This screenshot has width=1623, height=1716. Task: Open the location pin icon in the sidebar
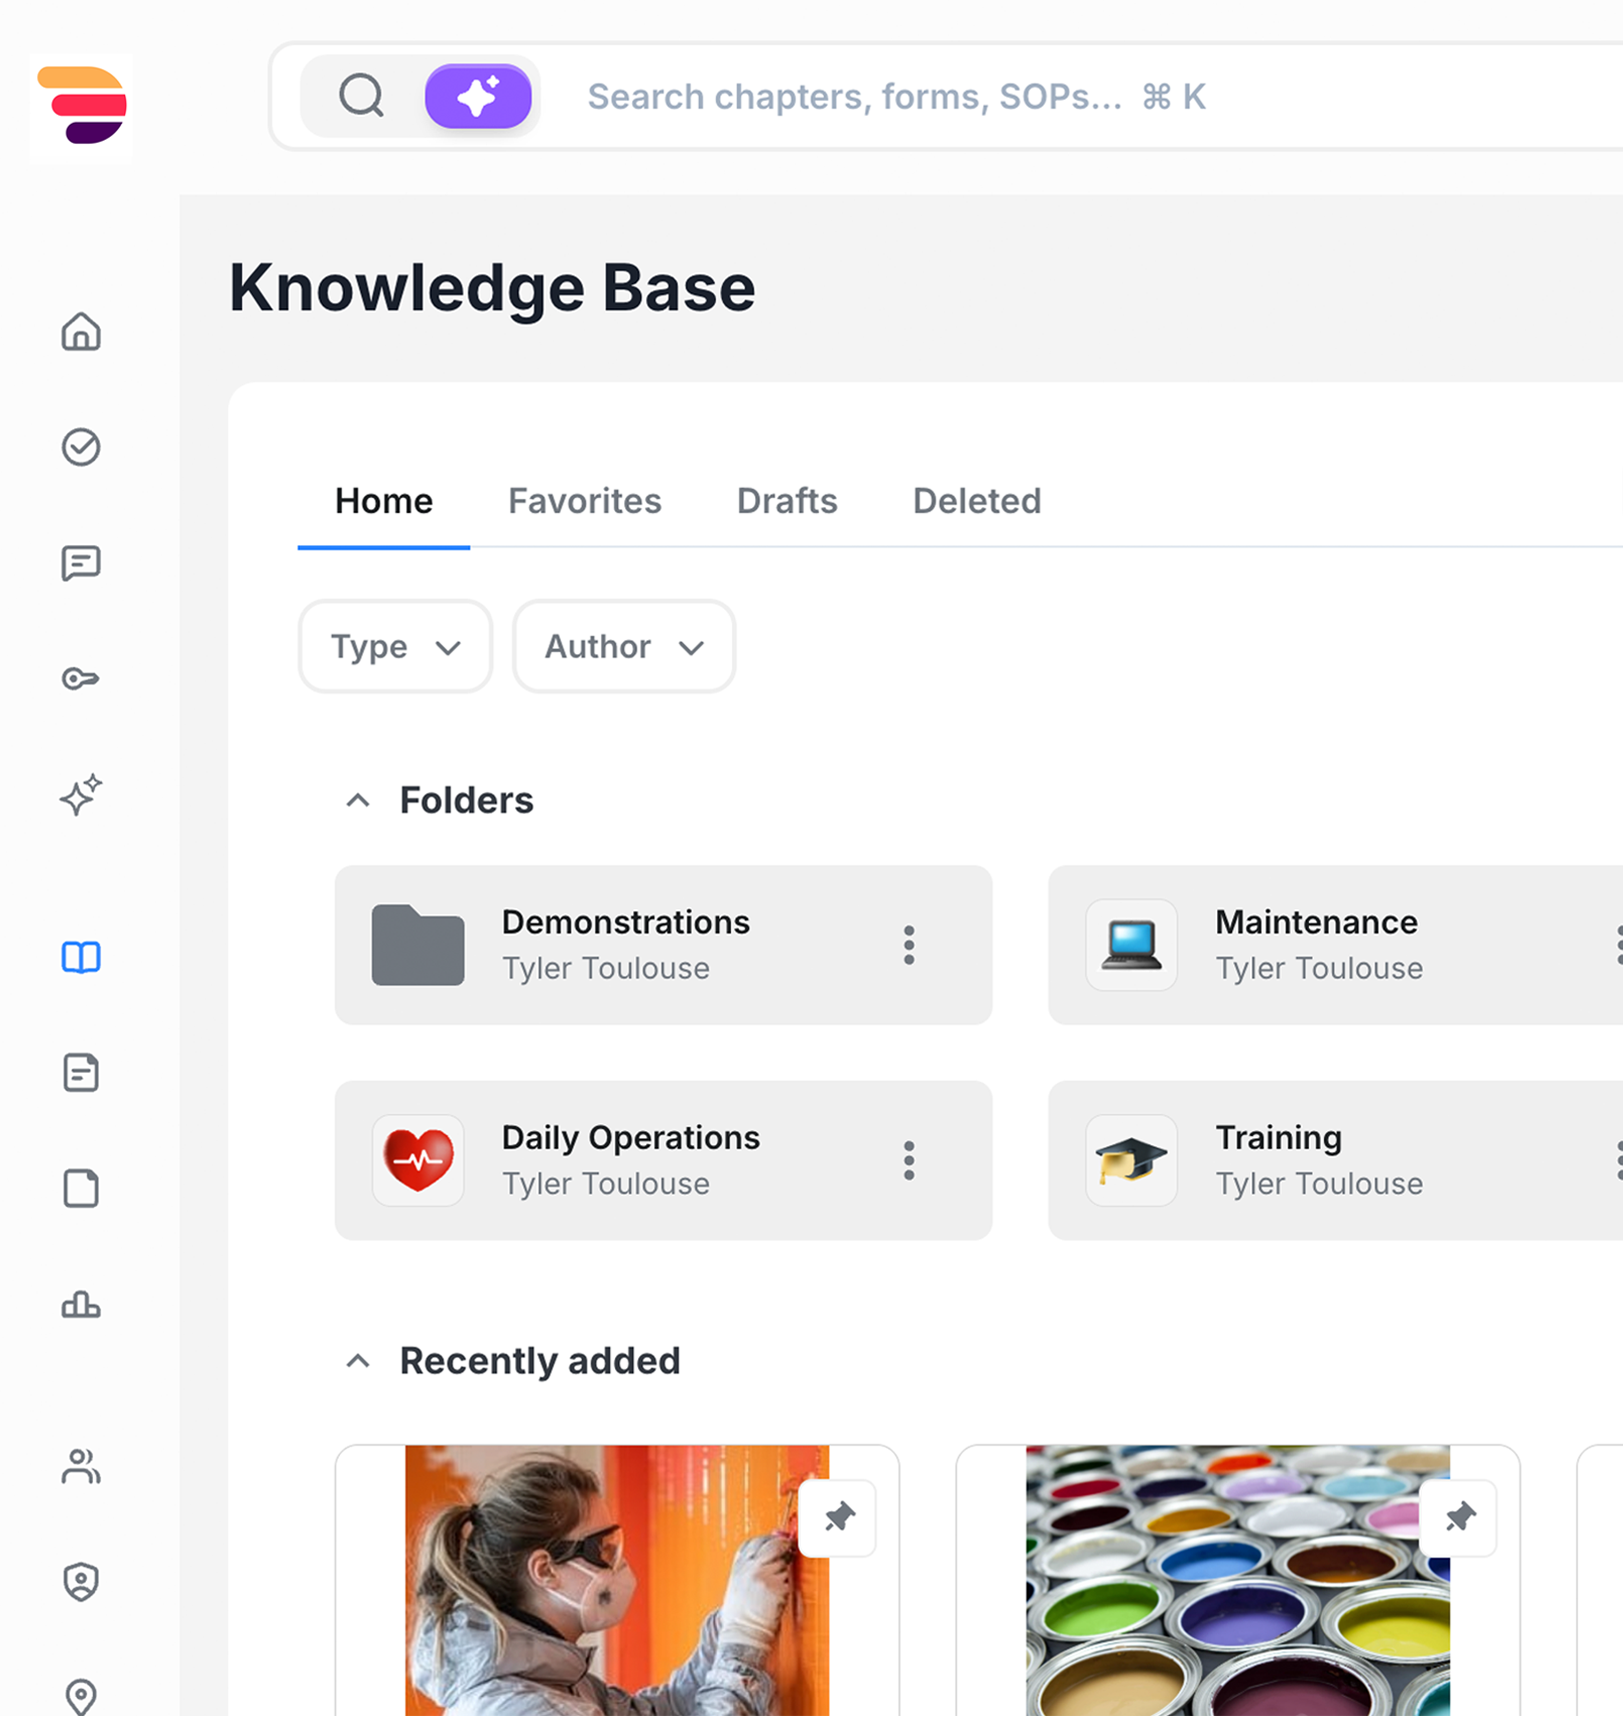pyautogui.click(x=81, y=1697)
